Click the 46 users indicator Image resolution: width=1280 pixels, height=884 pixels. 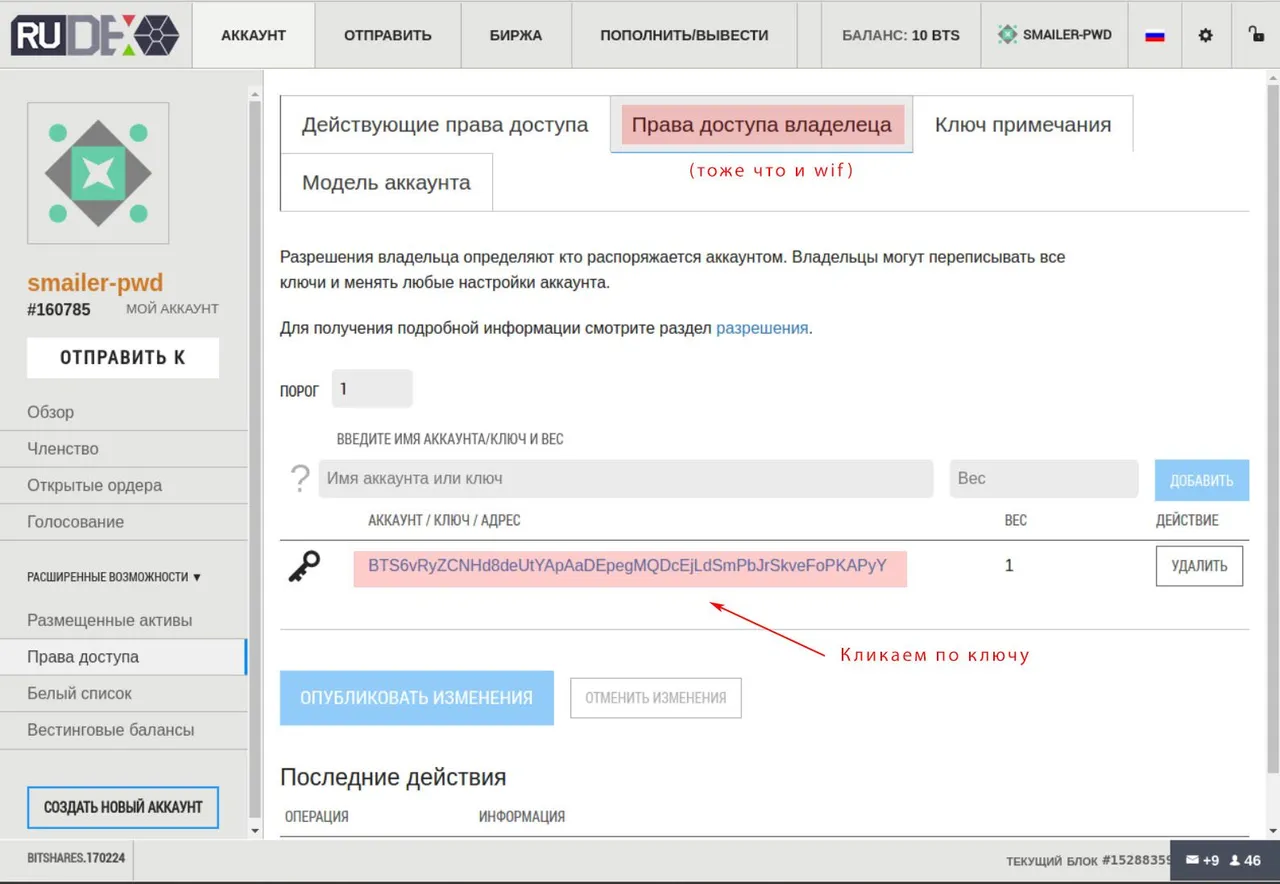click(1245, 860)
